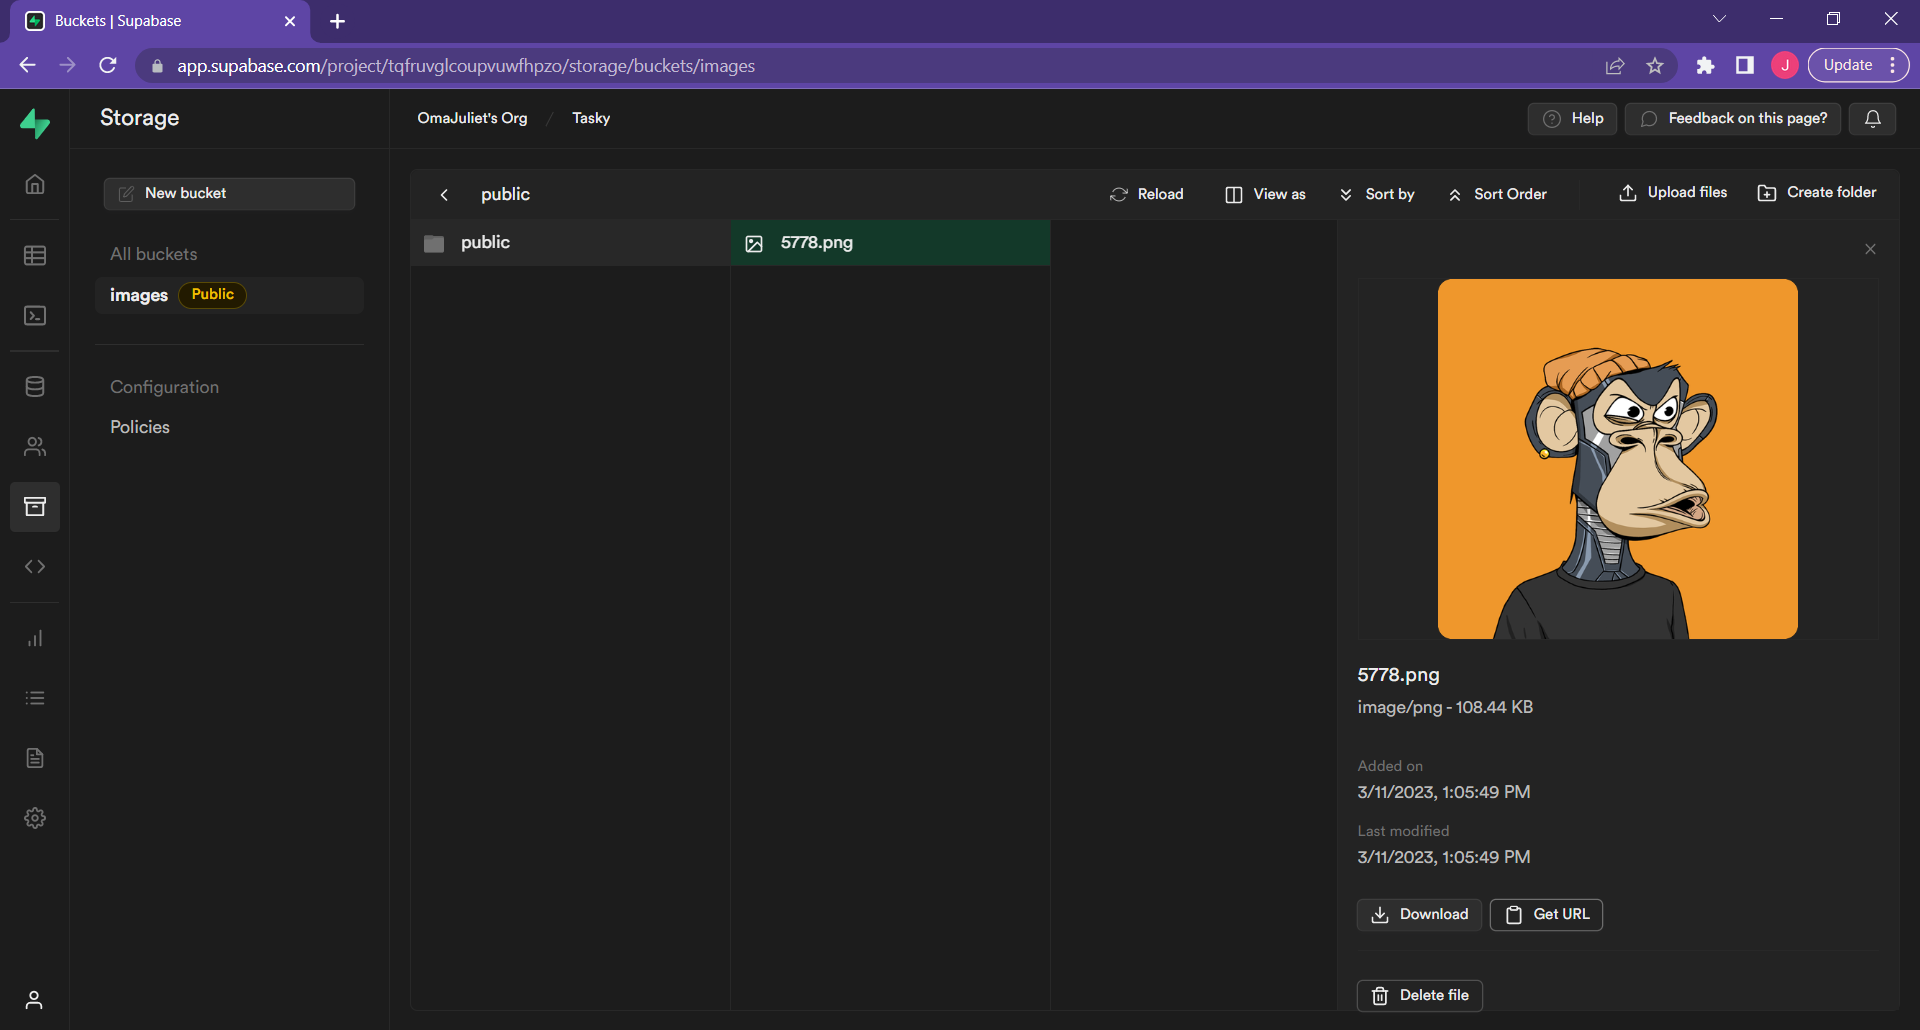1920x1030 pixels.
Task: Open the Reports bar chart icon
Action: [x=35, y=638]
